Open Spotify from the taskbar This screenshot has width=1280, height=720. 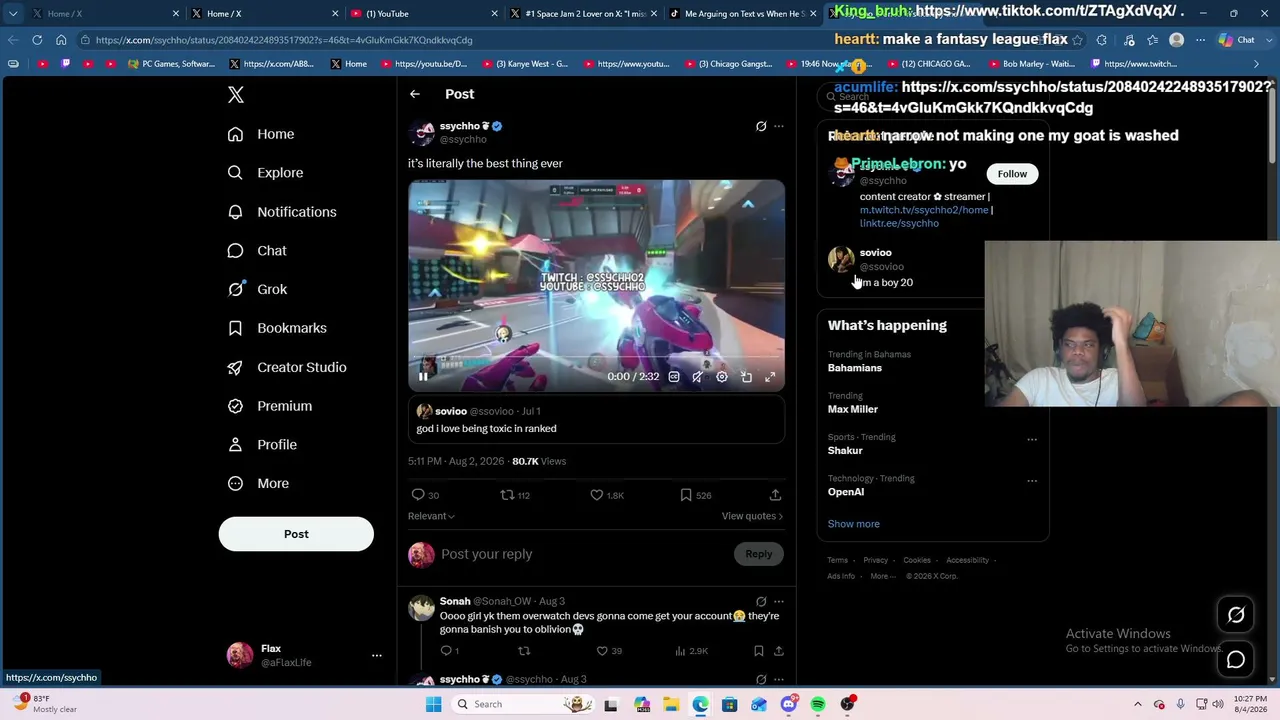[818, 704]
